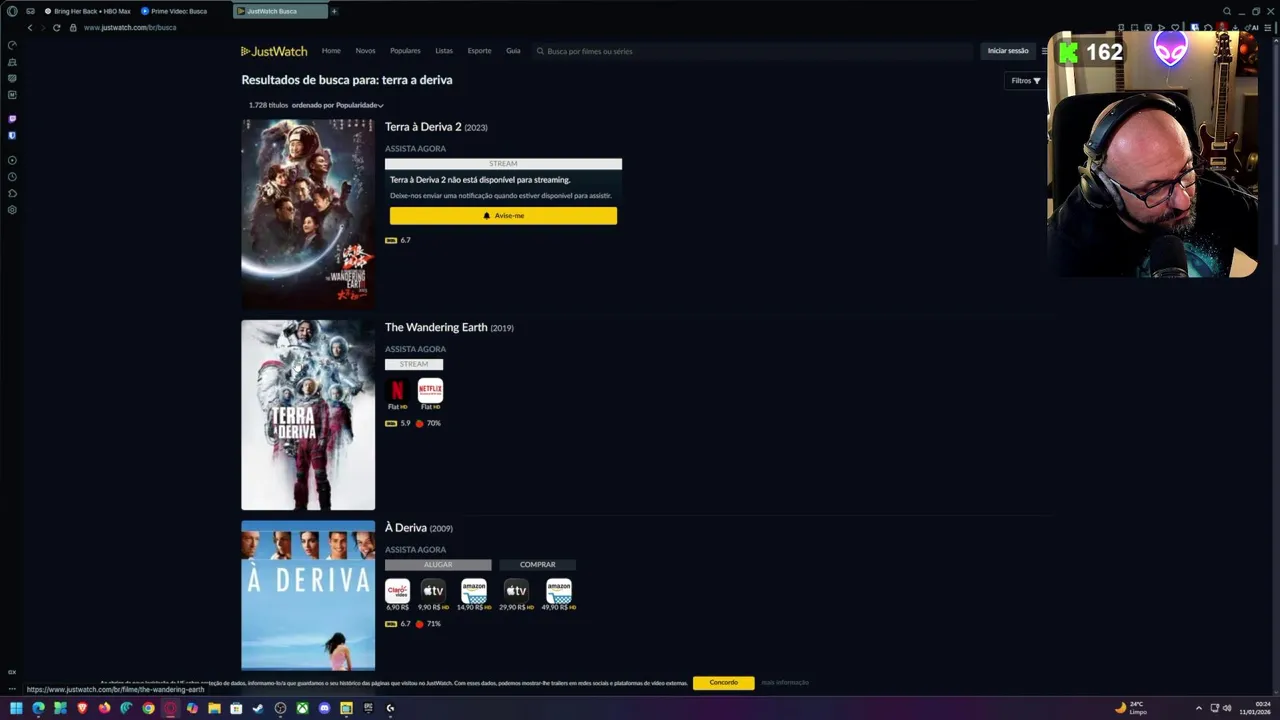Expand the 'ordenado por Popularidade' dropdown
This screenshot has height=720, width=1280.
[x=338, y=105]
